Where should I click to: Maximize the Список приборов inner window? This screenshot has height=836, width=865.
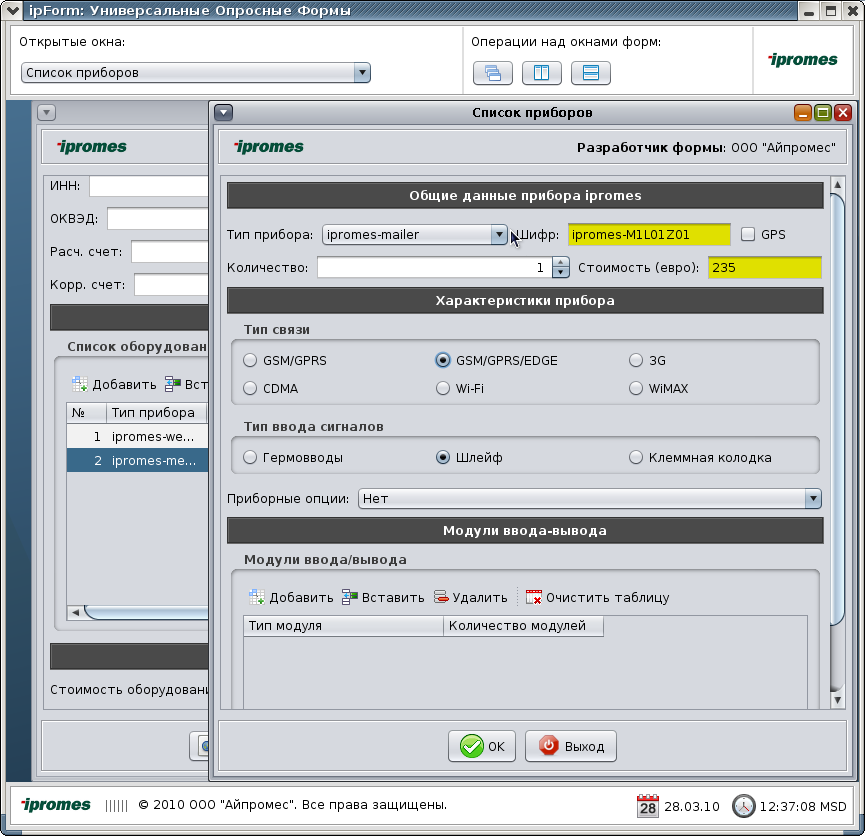(x=823, y=113)
